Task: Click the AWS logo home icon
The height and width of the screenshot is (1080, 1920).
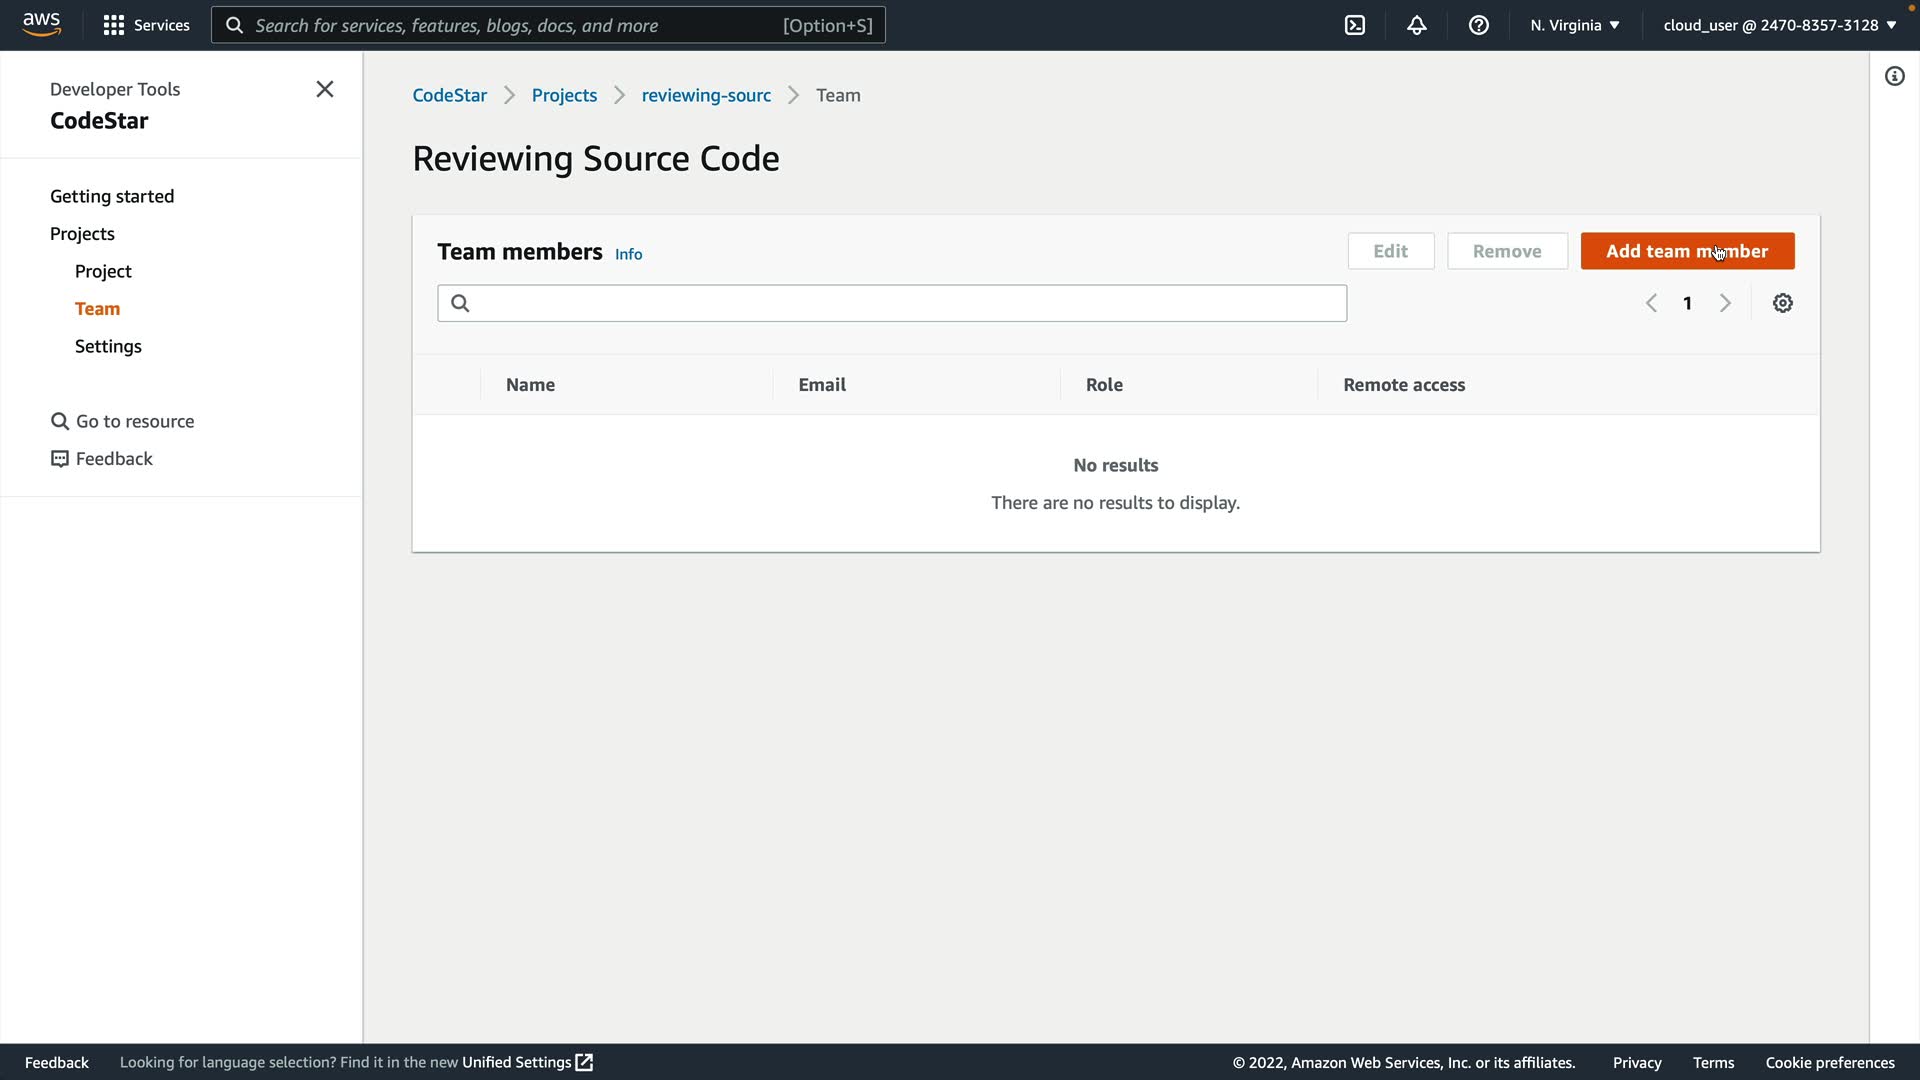Action: (42, 24)
